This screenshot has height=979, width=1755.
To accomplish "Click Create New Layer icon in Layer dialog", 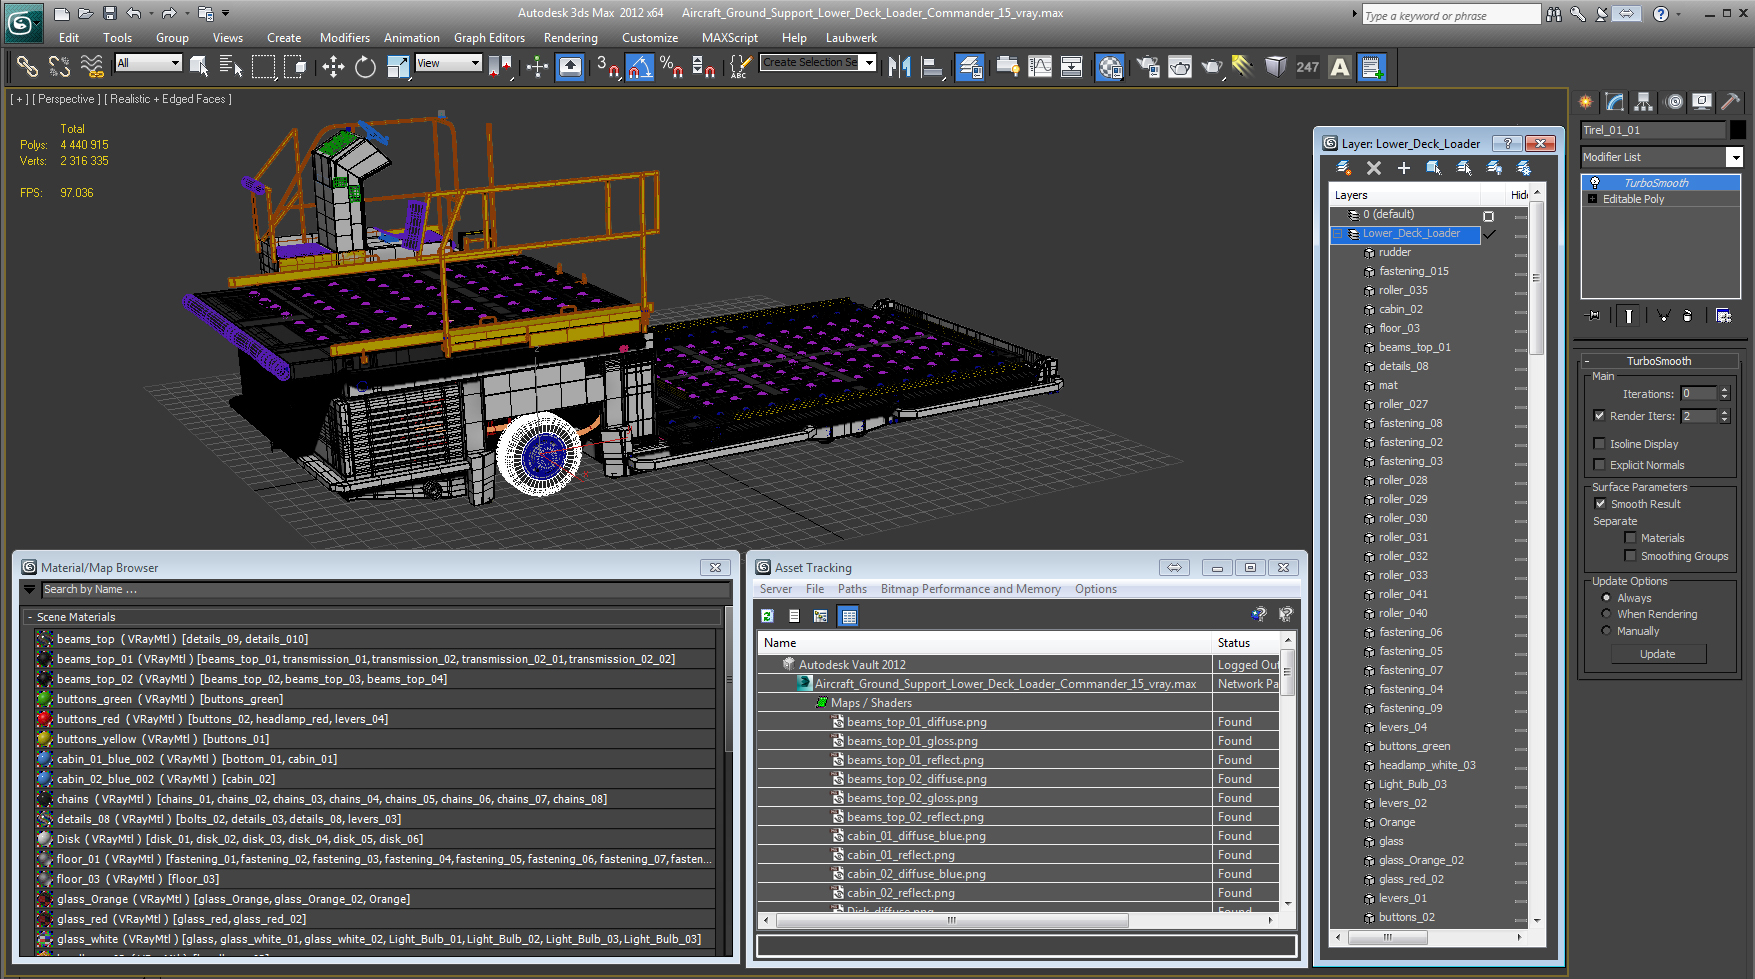I will [1344, 168].
